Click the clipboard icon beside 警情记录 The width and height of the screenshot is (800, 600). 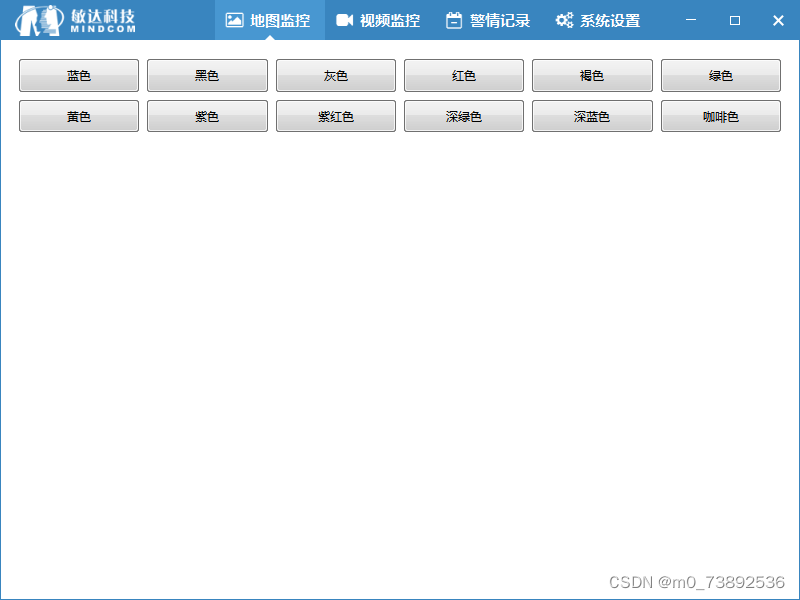coord(455,19)
